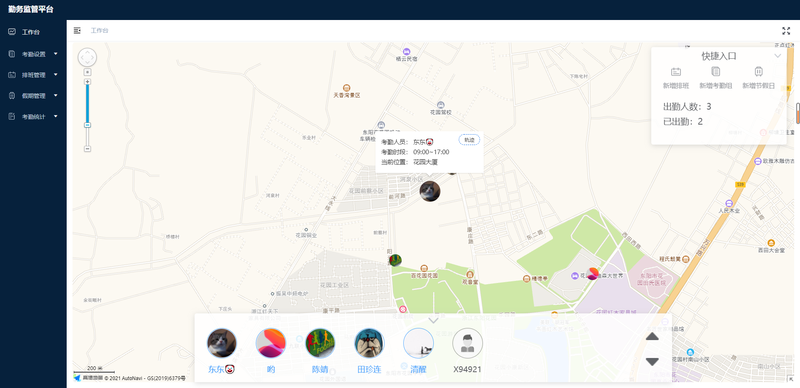Open the 考勤统计 sidebar menu

click(33, 116)
